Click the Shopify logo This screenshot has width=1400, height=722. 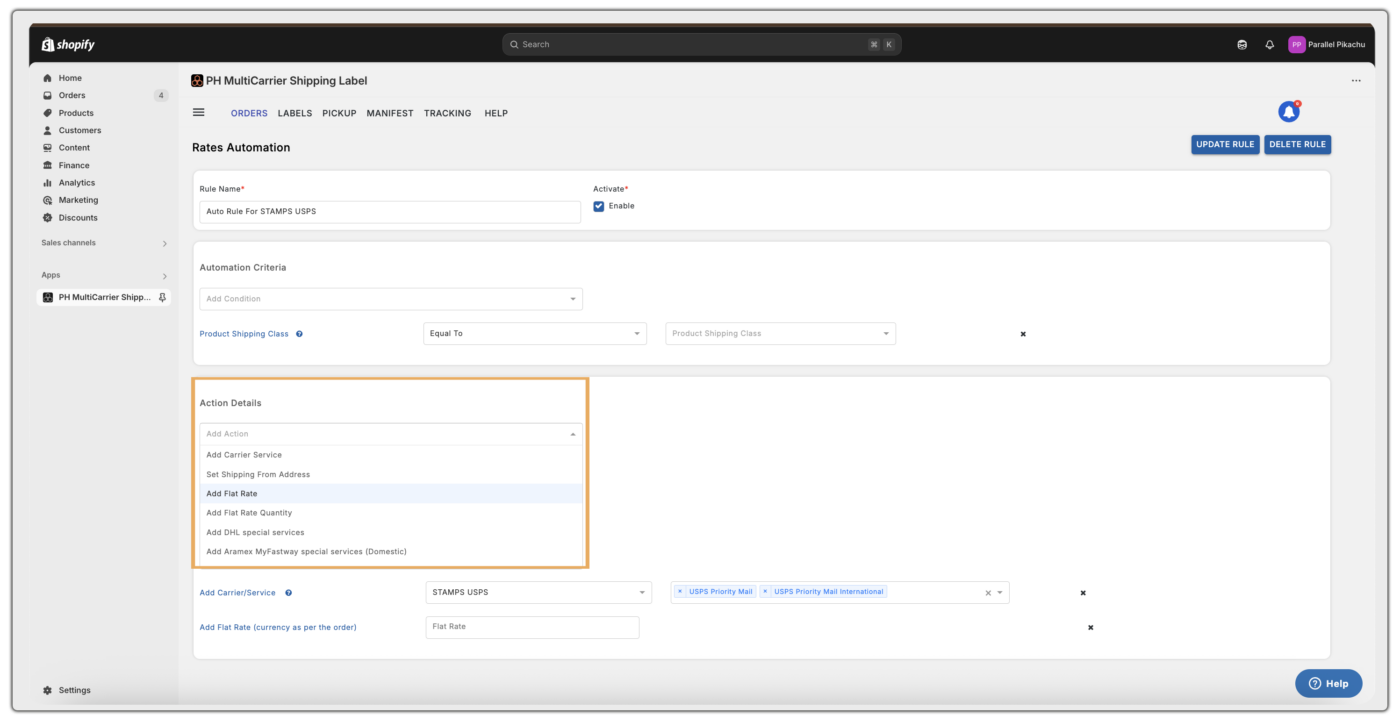pyautogui.click(x=68, y=44)
